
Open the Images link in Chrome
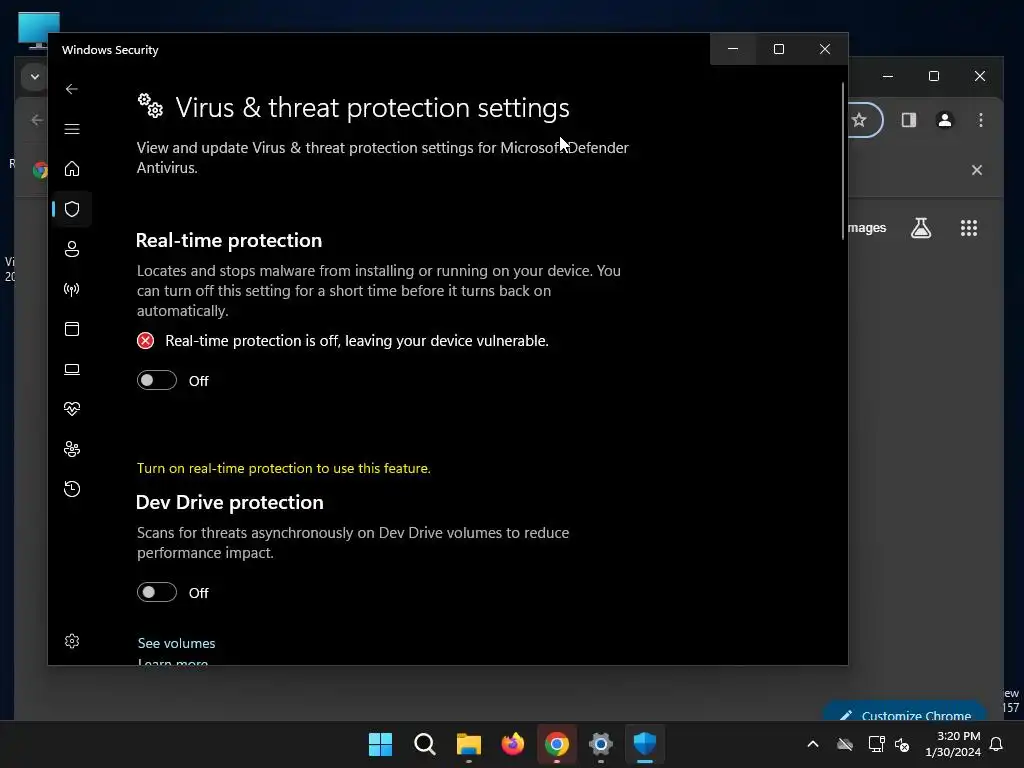(x=867, y=228)
